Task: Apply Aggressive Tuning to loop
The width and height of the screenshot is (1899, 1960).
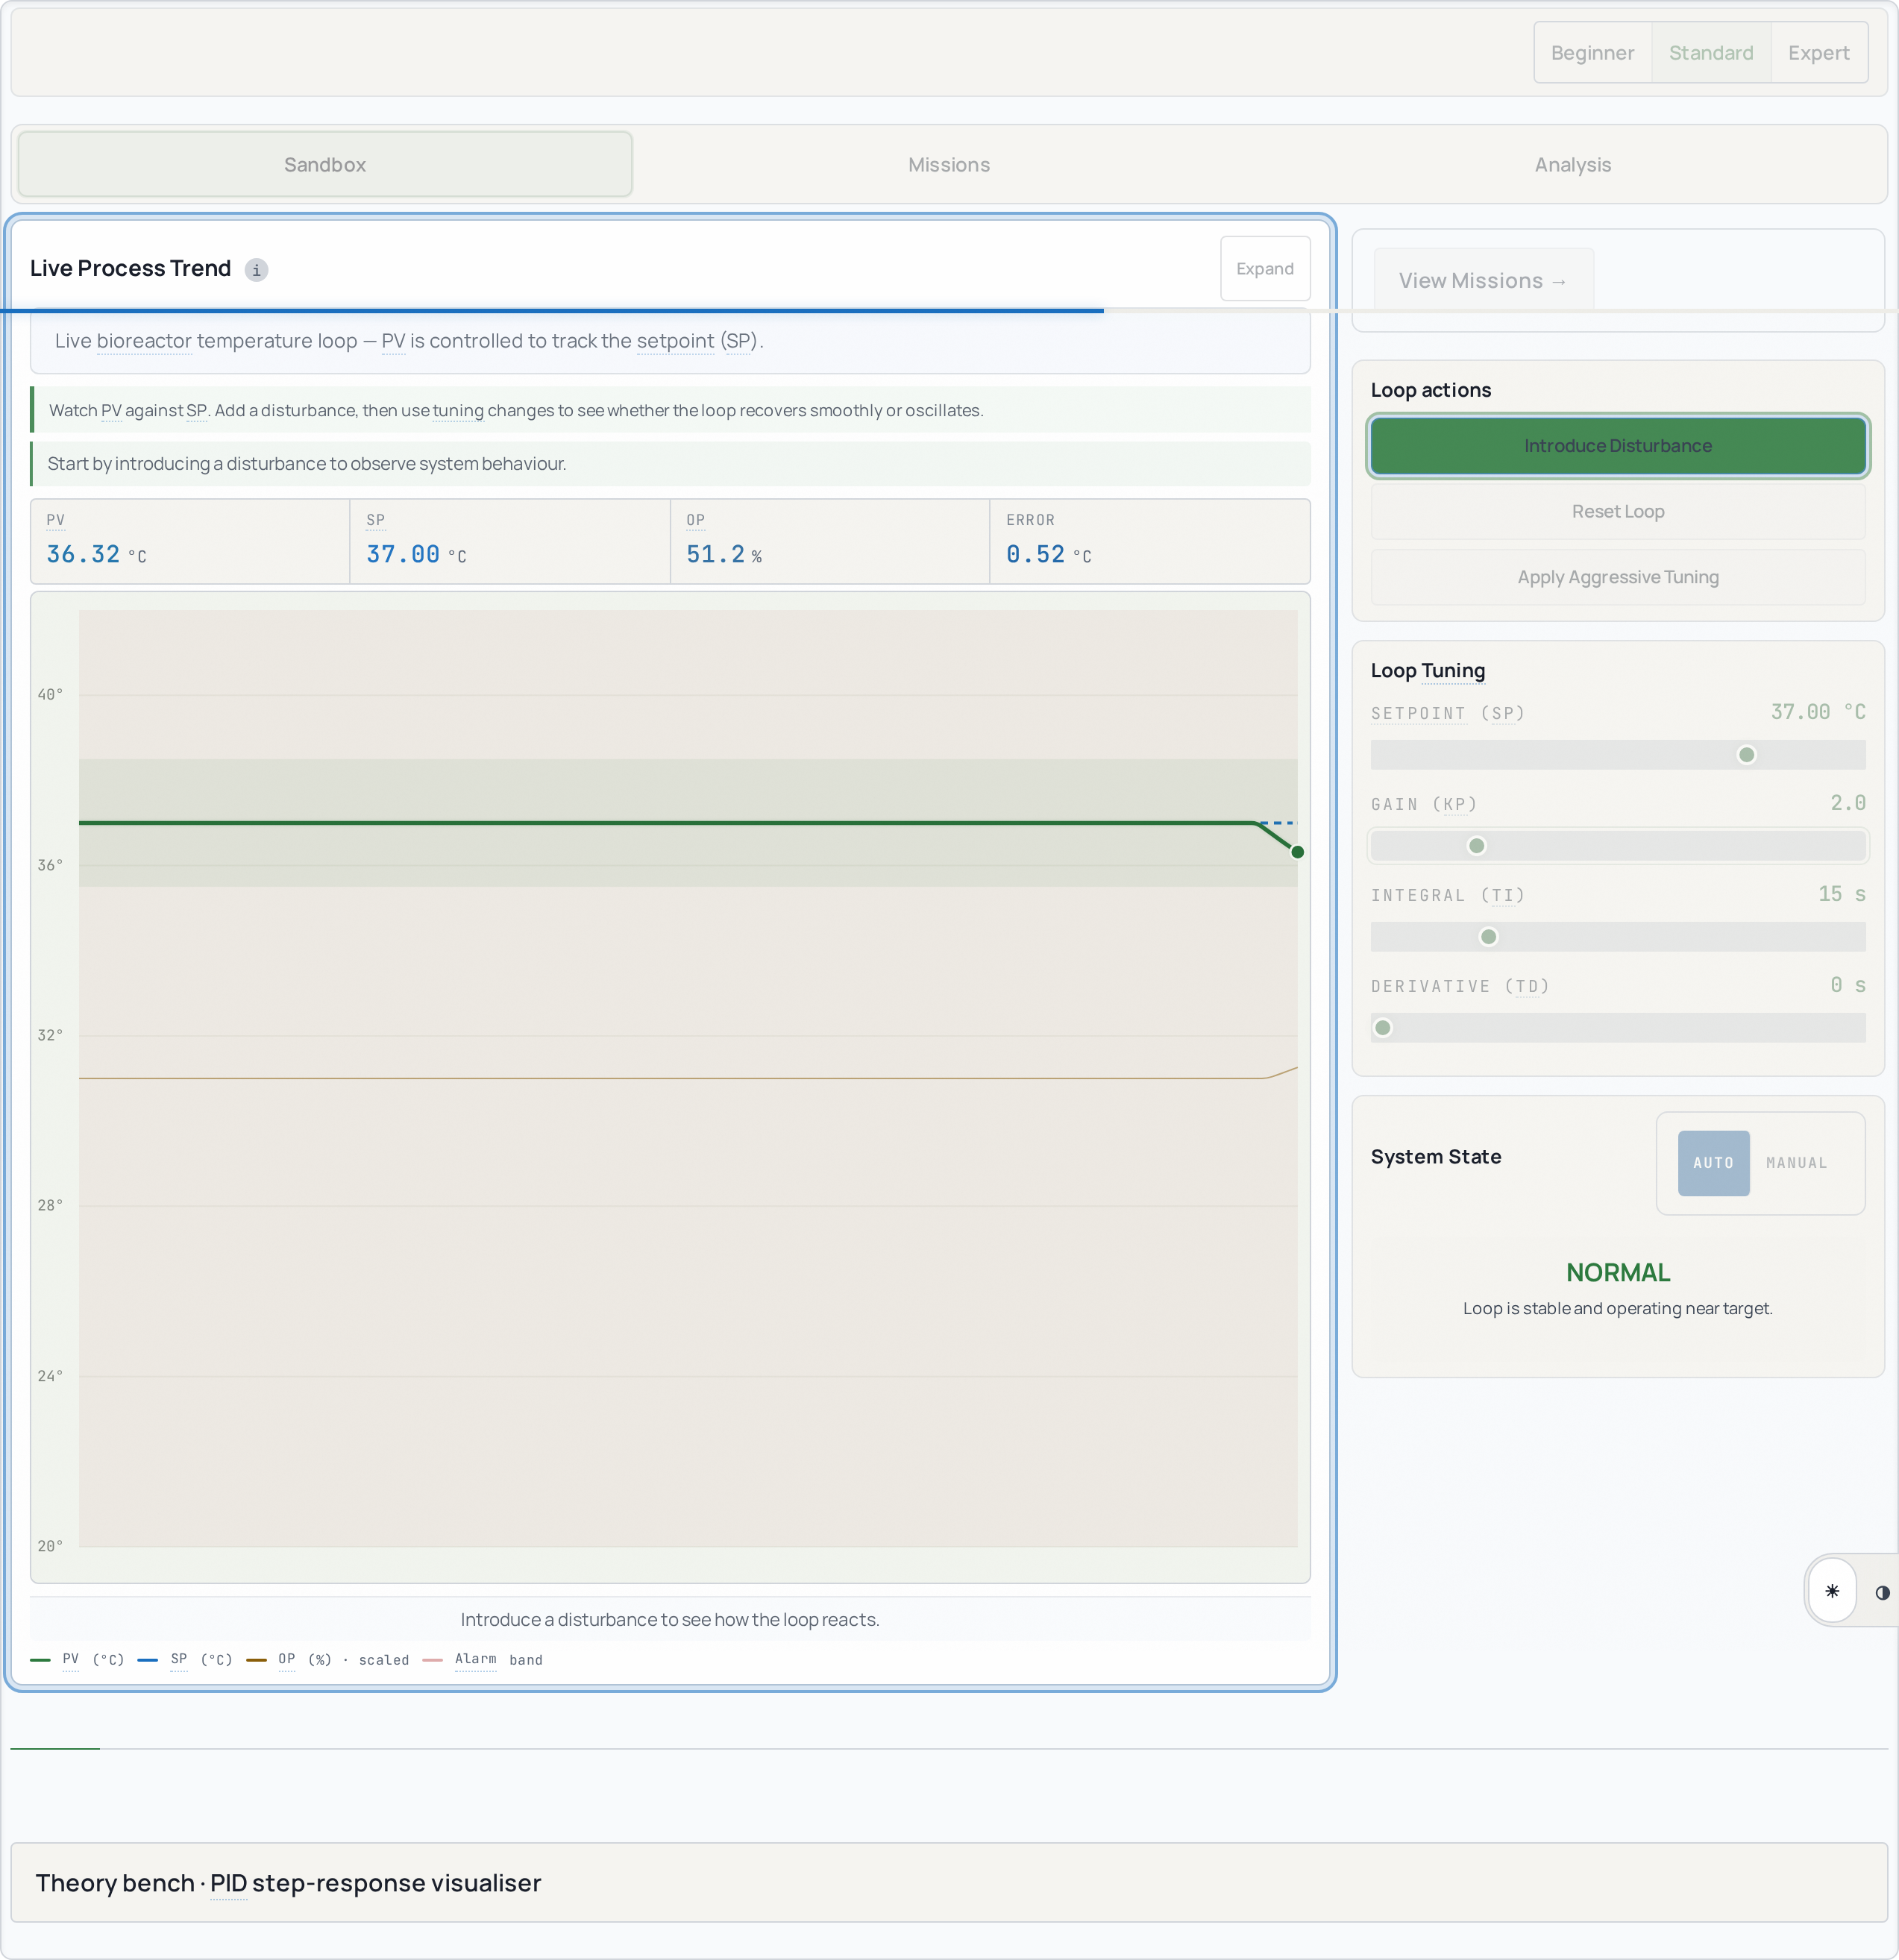Action: (x=1618, y=578)
